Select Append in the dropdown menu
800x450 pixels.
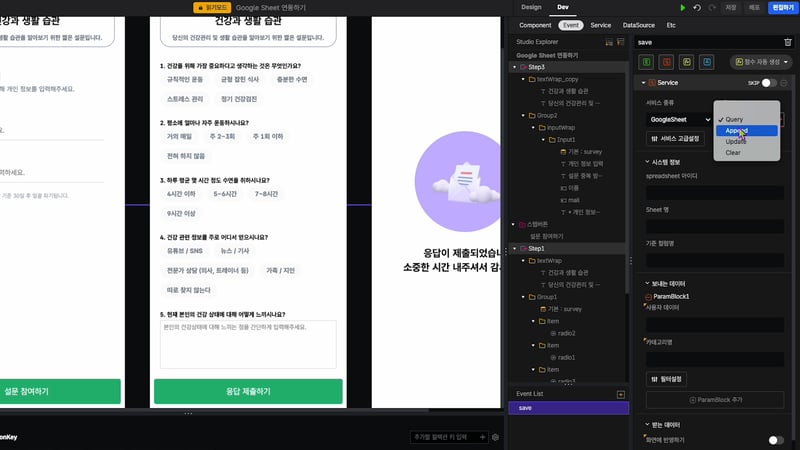pyautogui.click(x=746, y=131)
